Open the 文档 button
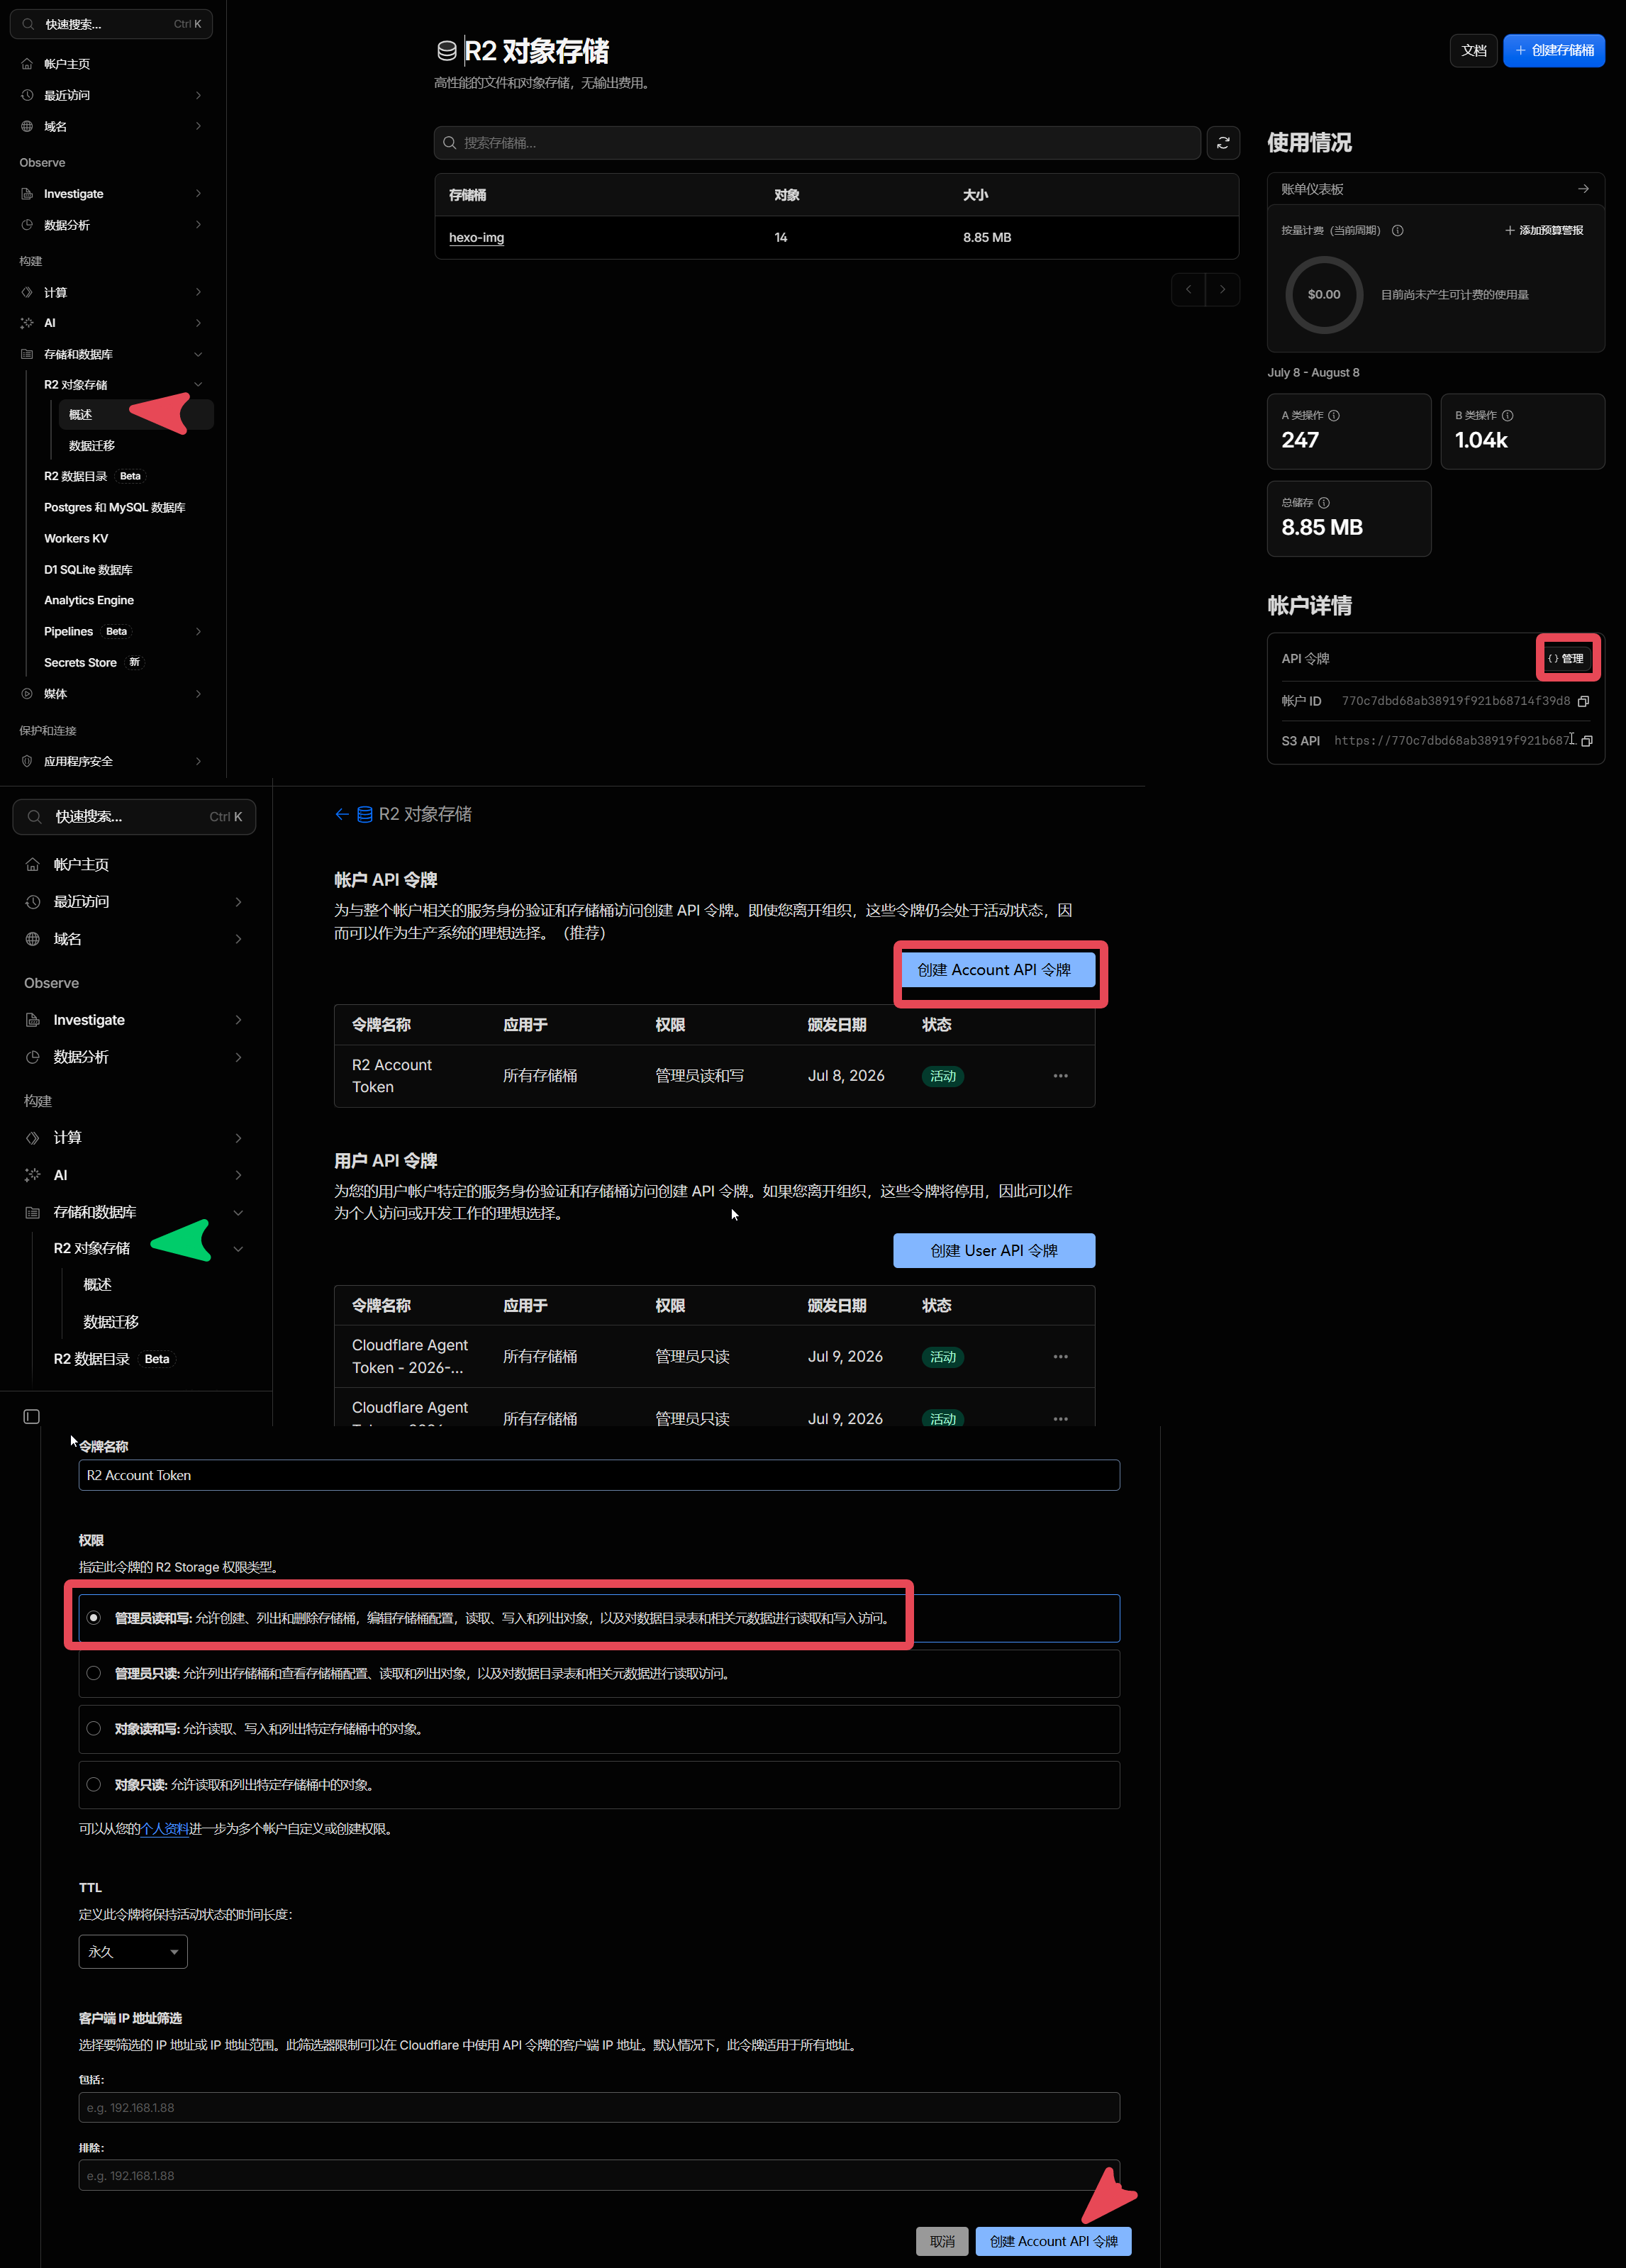This screenshot has width=1626, height=2268. pyautogui.click(x=1473, y=51)
